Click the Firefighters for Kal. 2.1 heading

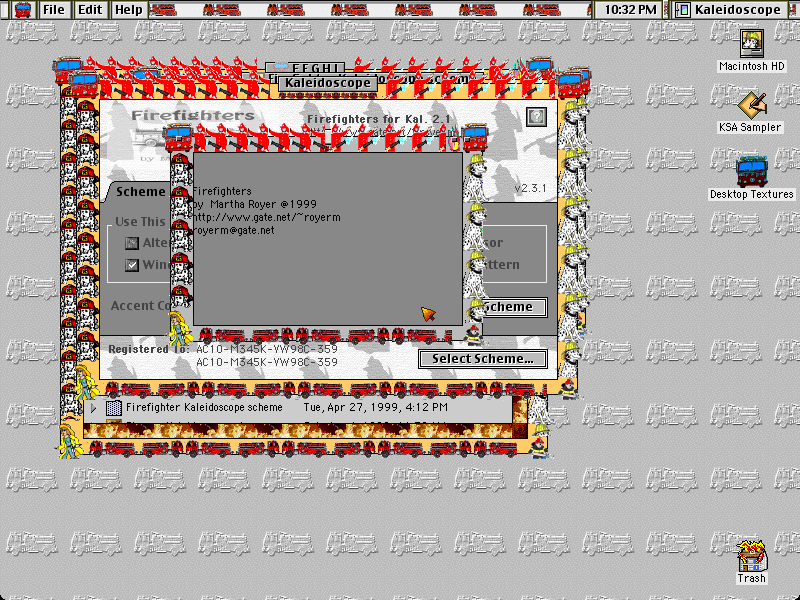point(379,119)
